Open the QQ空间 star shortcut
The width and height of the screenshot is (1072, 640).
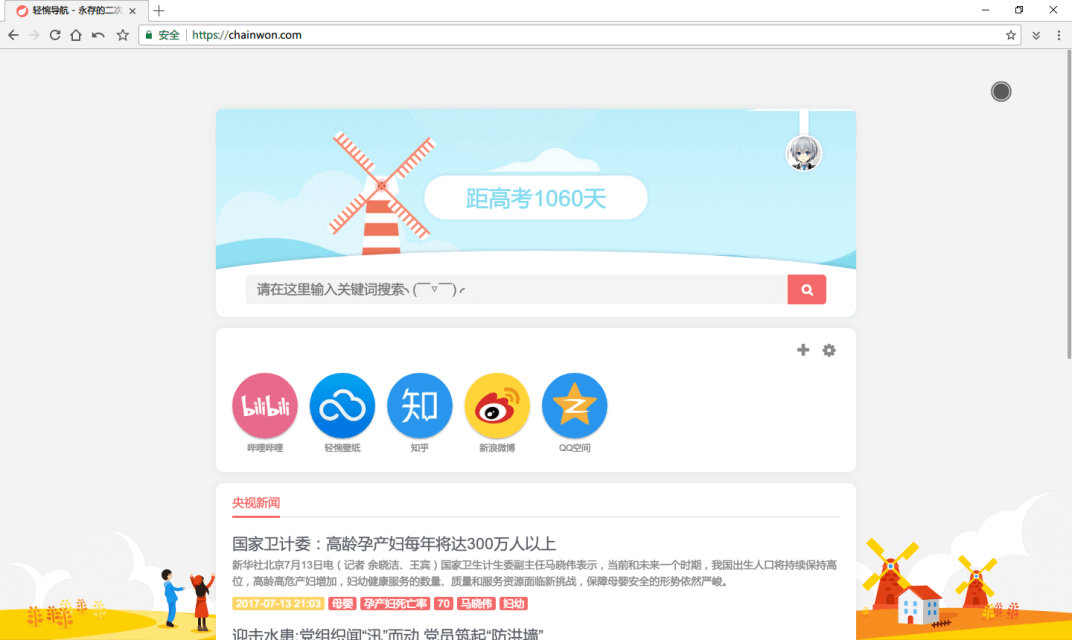(574, 406)
